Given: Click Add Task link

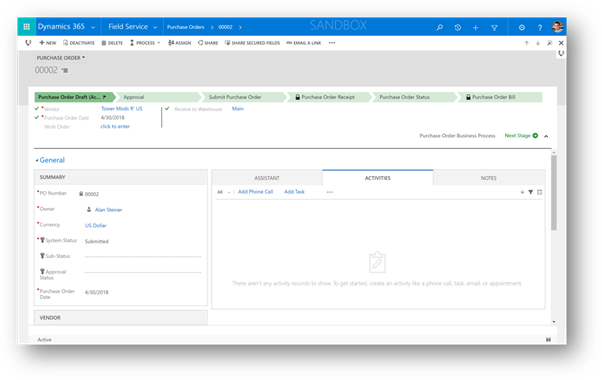Looking at the screenshot, I should coord(294,192).
